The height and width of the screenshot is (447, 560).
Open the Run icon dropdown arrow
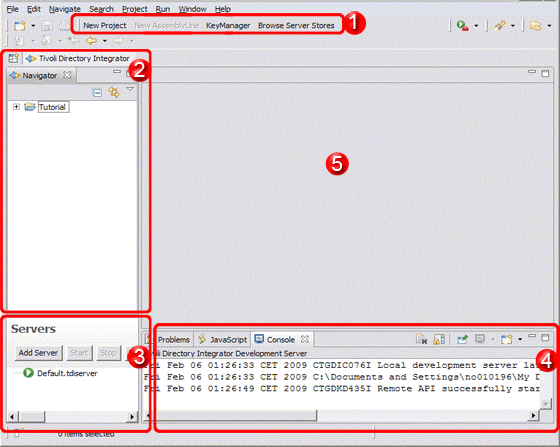[x=476, y=26]
